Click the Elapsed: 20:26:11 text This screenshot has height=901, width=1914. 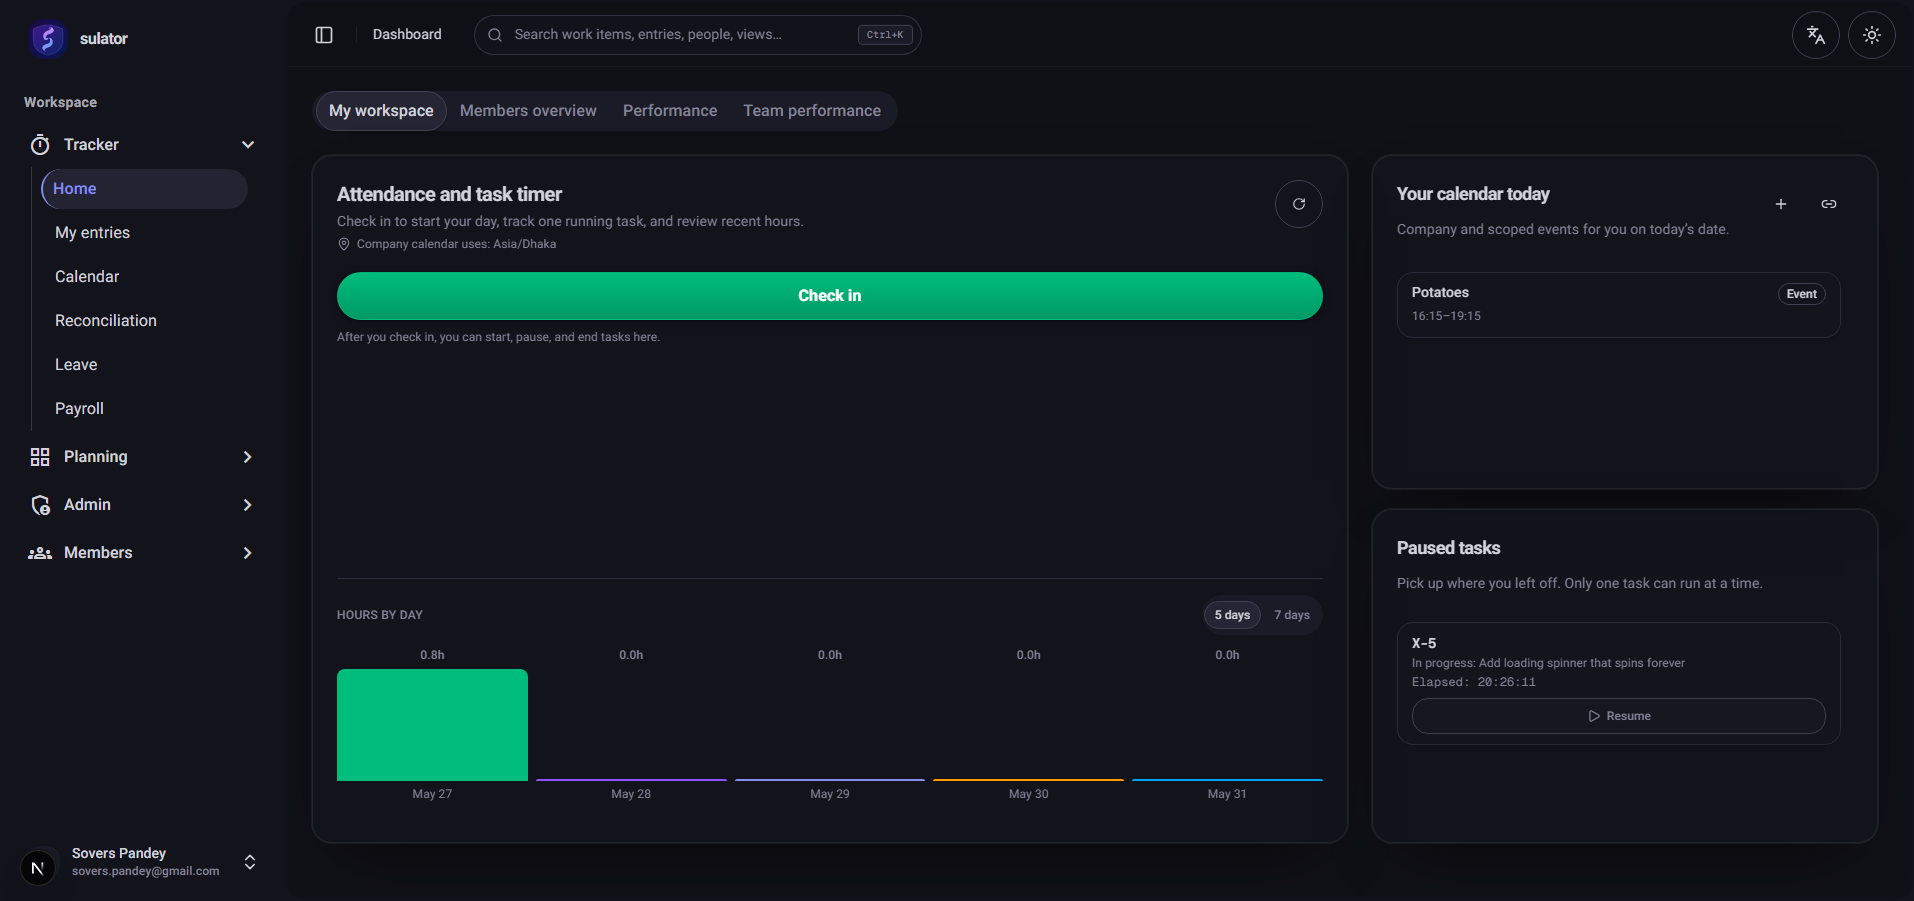(x=1473, y=682)
